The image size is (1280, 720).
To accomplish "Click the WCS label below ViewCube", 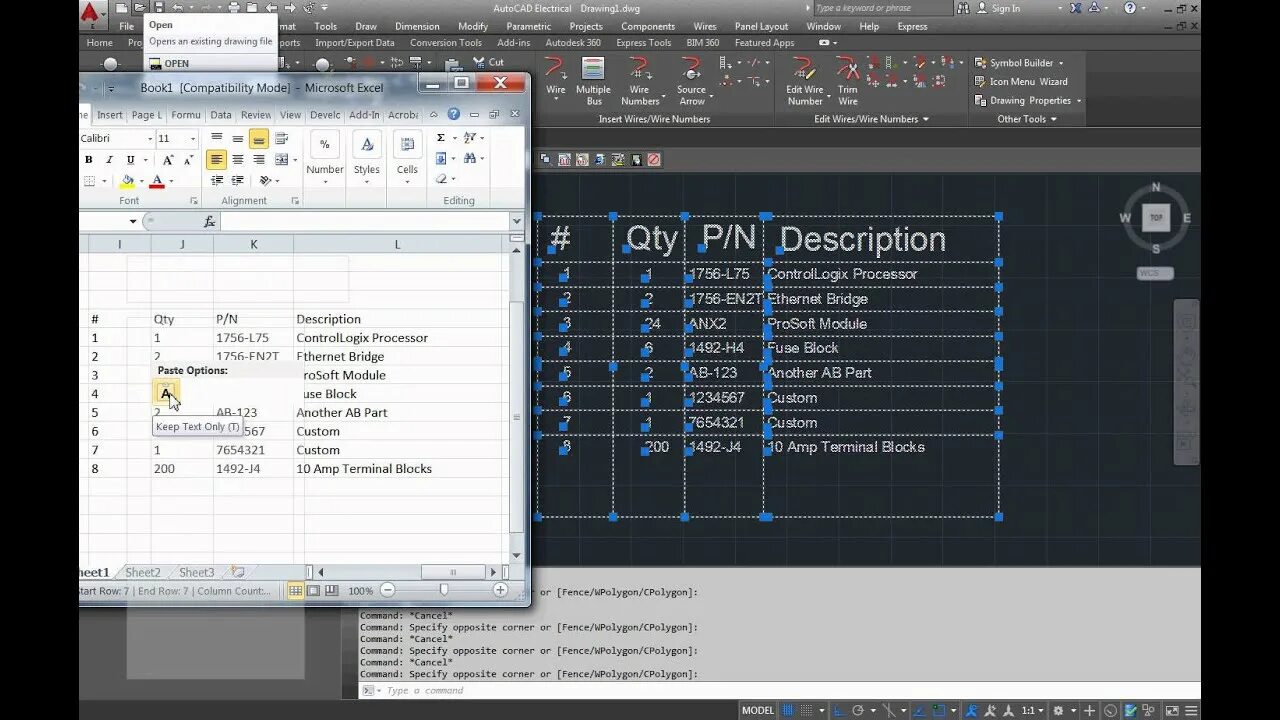I will coord(1155,273).
